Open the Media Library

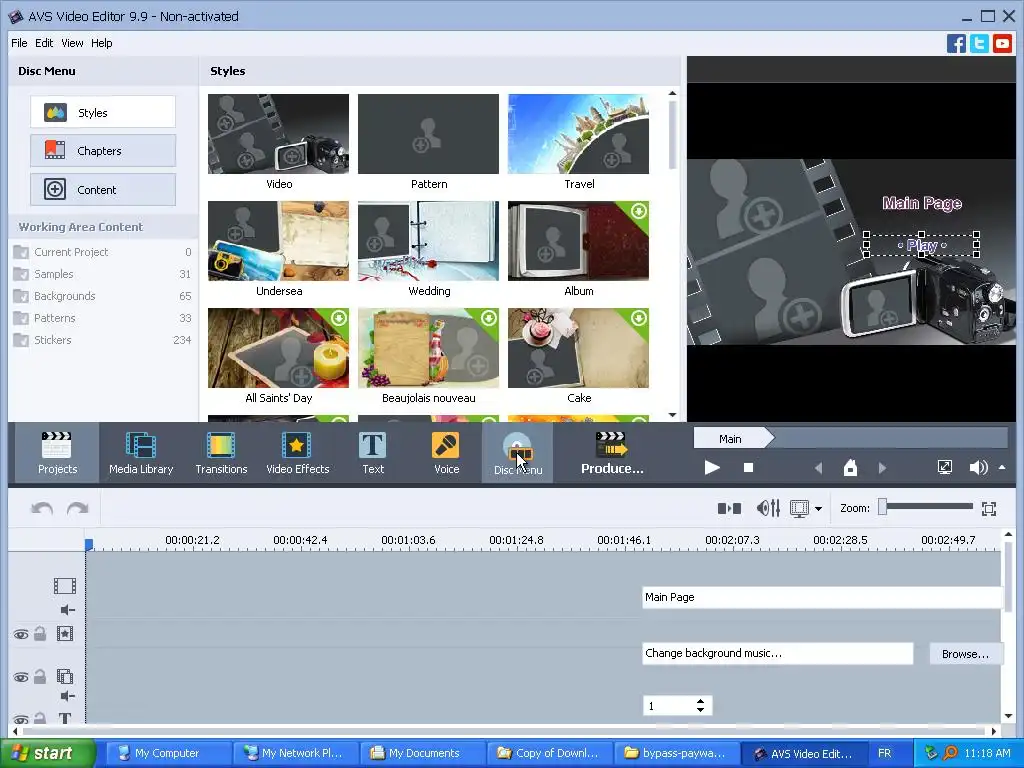click(141, 453)
